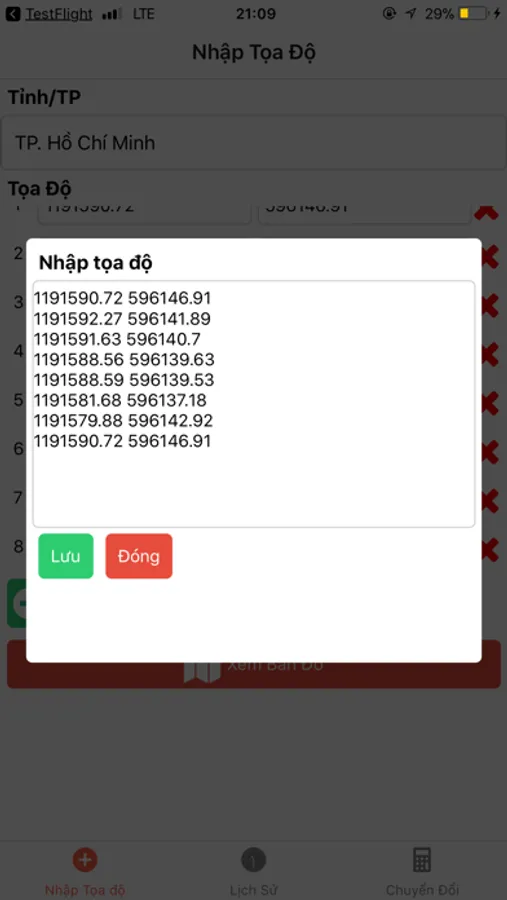Tap the rotation lock status icon

pos(389,13)
